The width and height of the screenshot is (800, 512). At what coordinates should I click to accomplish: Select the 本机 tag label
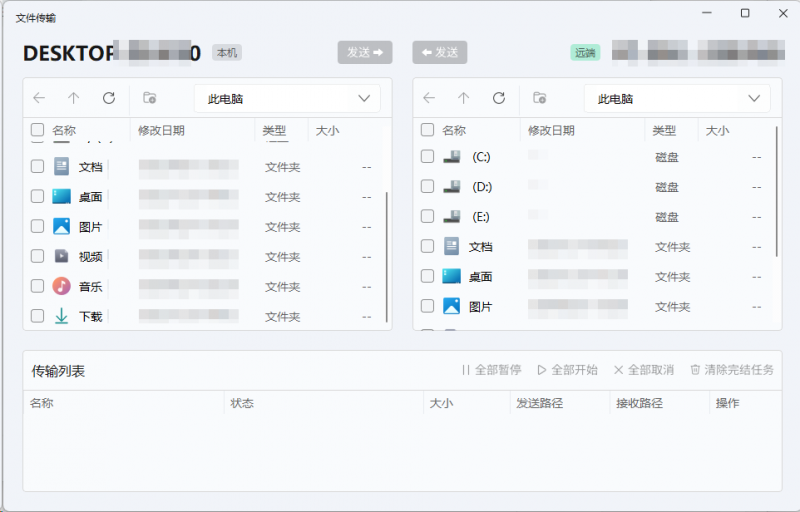tap(227, 53)
